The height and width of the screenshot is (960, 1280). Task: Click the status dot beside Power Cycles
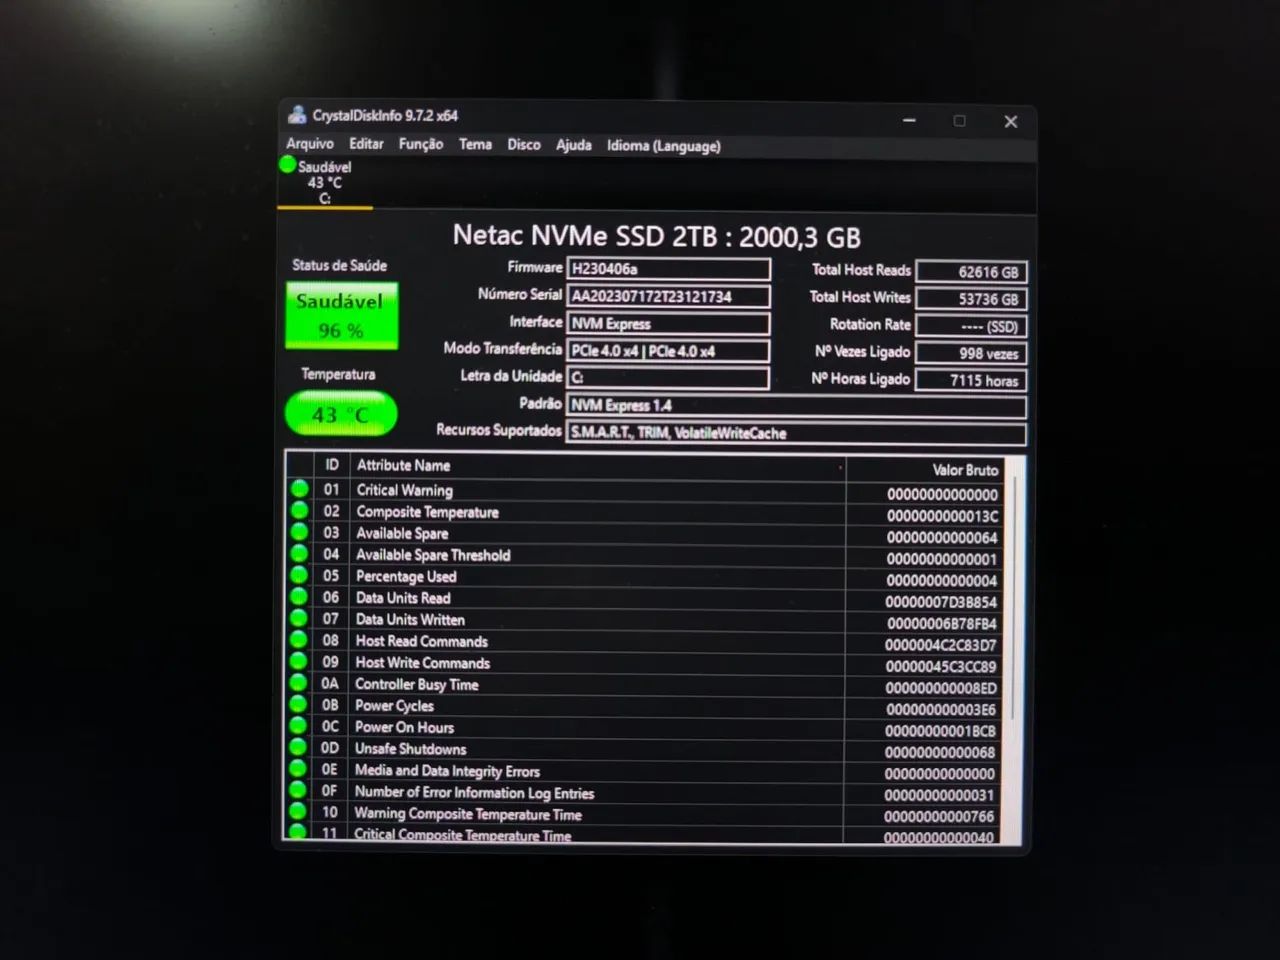(298, 705)
